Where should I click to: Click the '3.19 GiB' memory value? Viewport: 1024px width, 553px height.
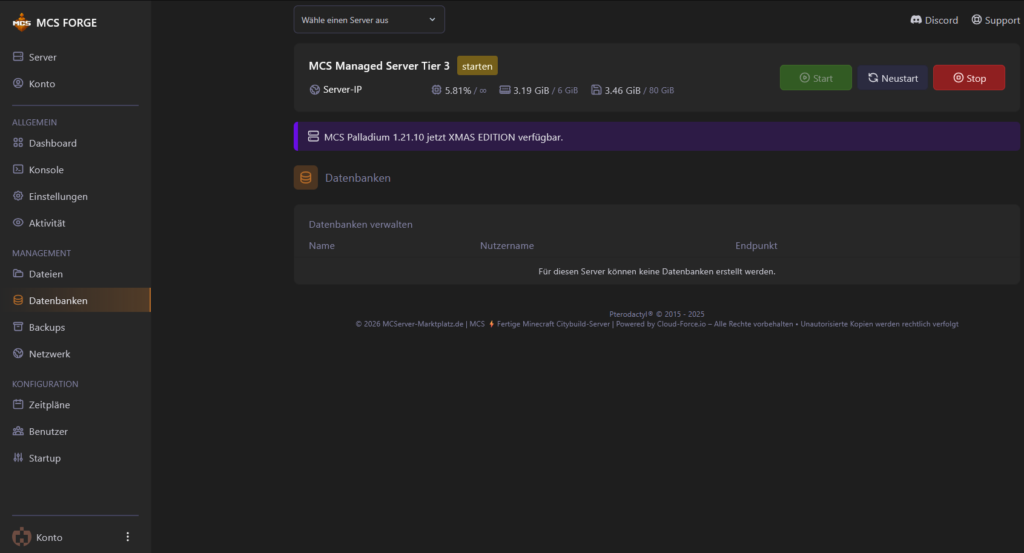531,90
